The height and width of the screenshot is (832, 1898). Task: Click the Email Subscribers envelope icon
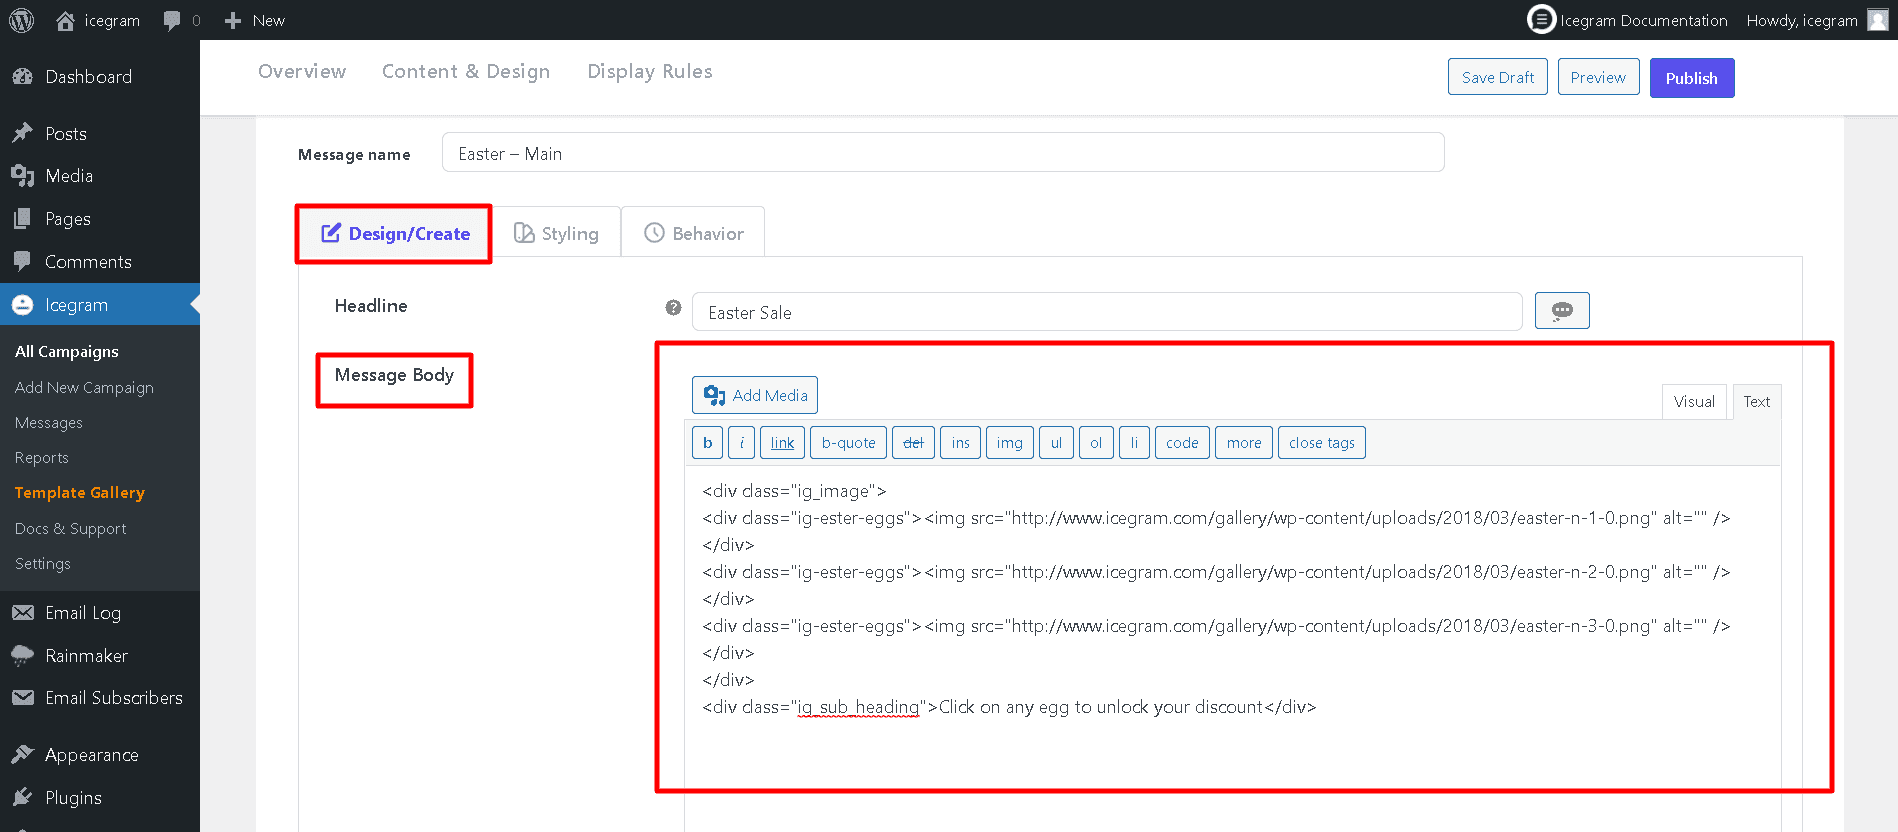coord(22,698)
